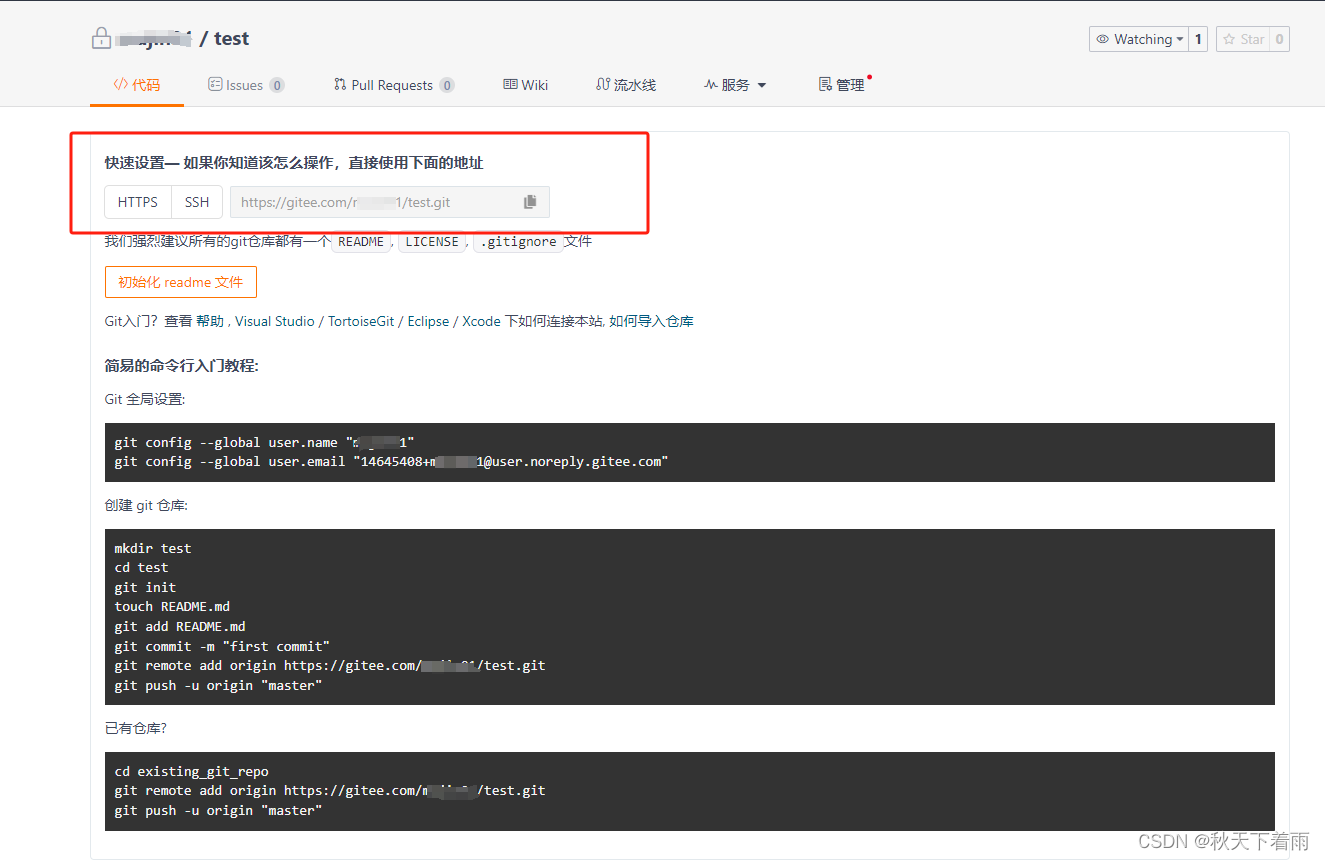This screenshot has width=1325, height=860.
Task: Click the git commit first commit line
Action: tap(222, 646)
